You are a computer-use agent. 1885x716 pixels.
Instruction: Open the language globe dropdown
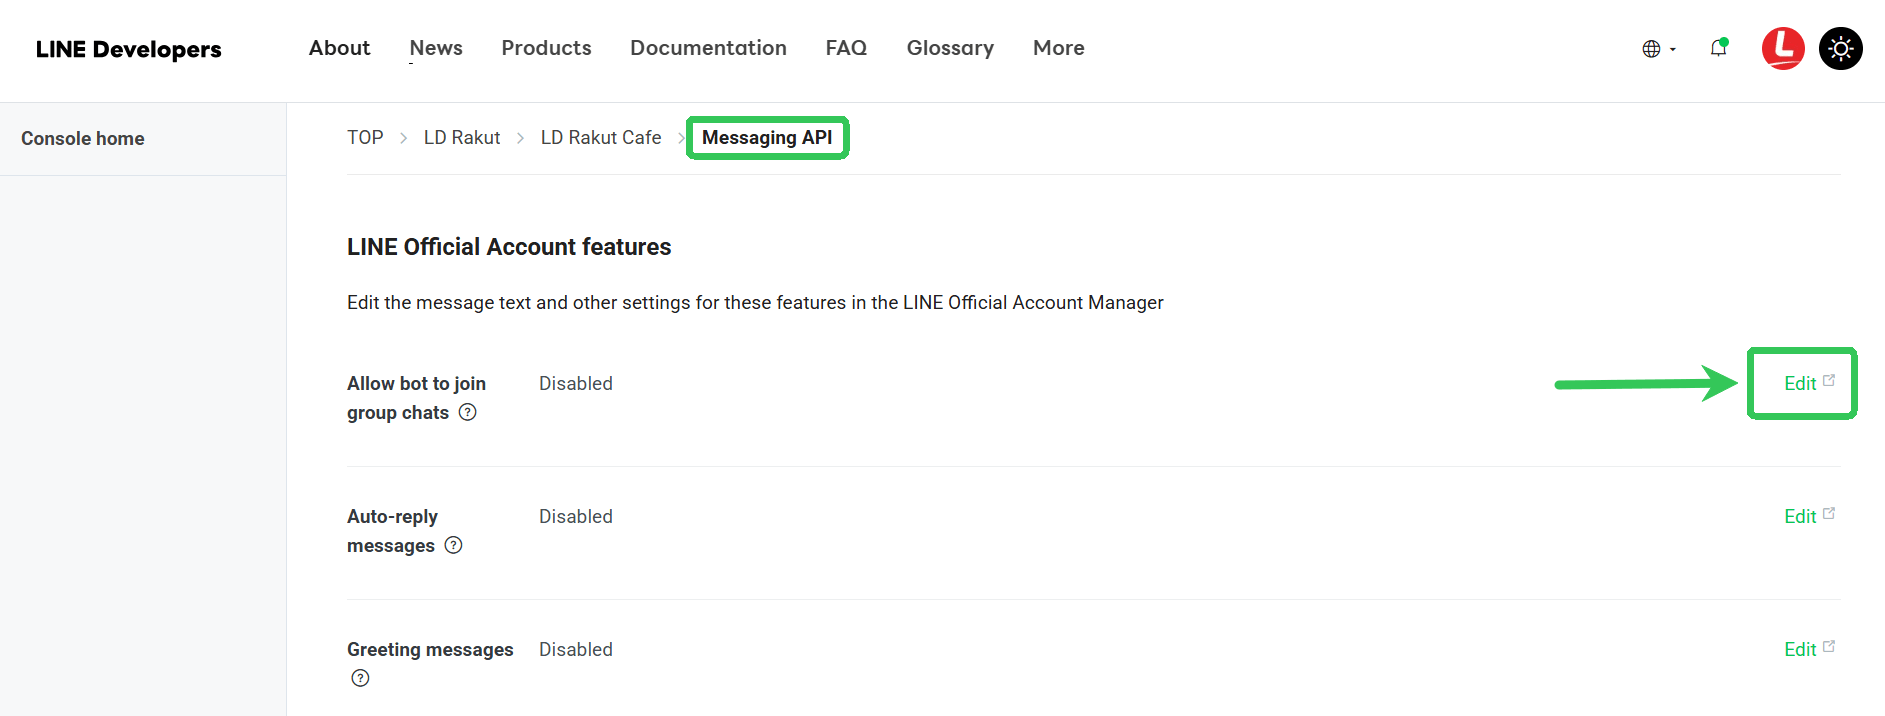click(1659, 49)
